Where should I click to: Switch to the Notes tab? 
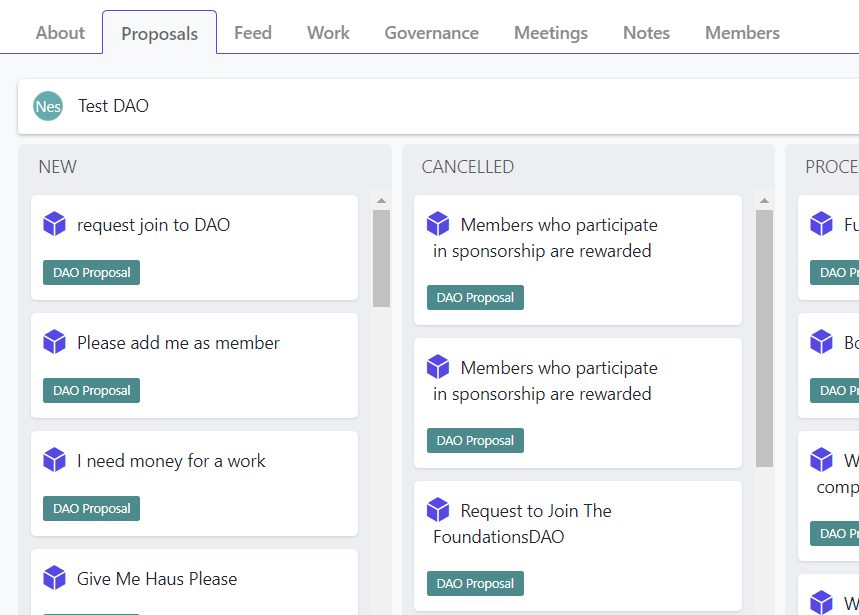[646, 32]
